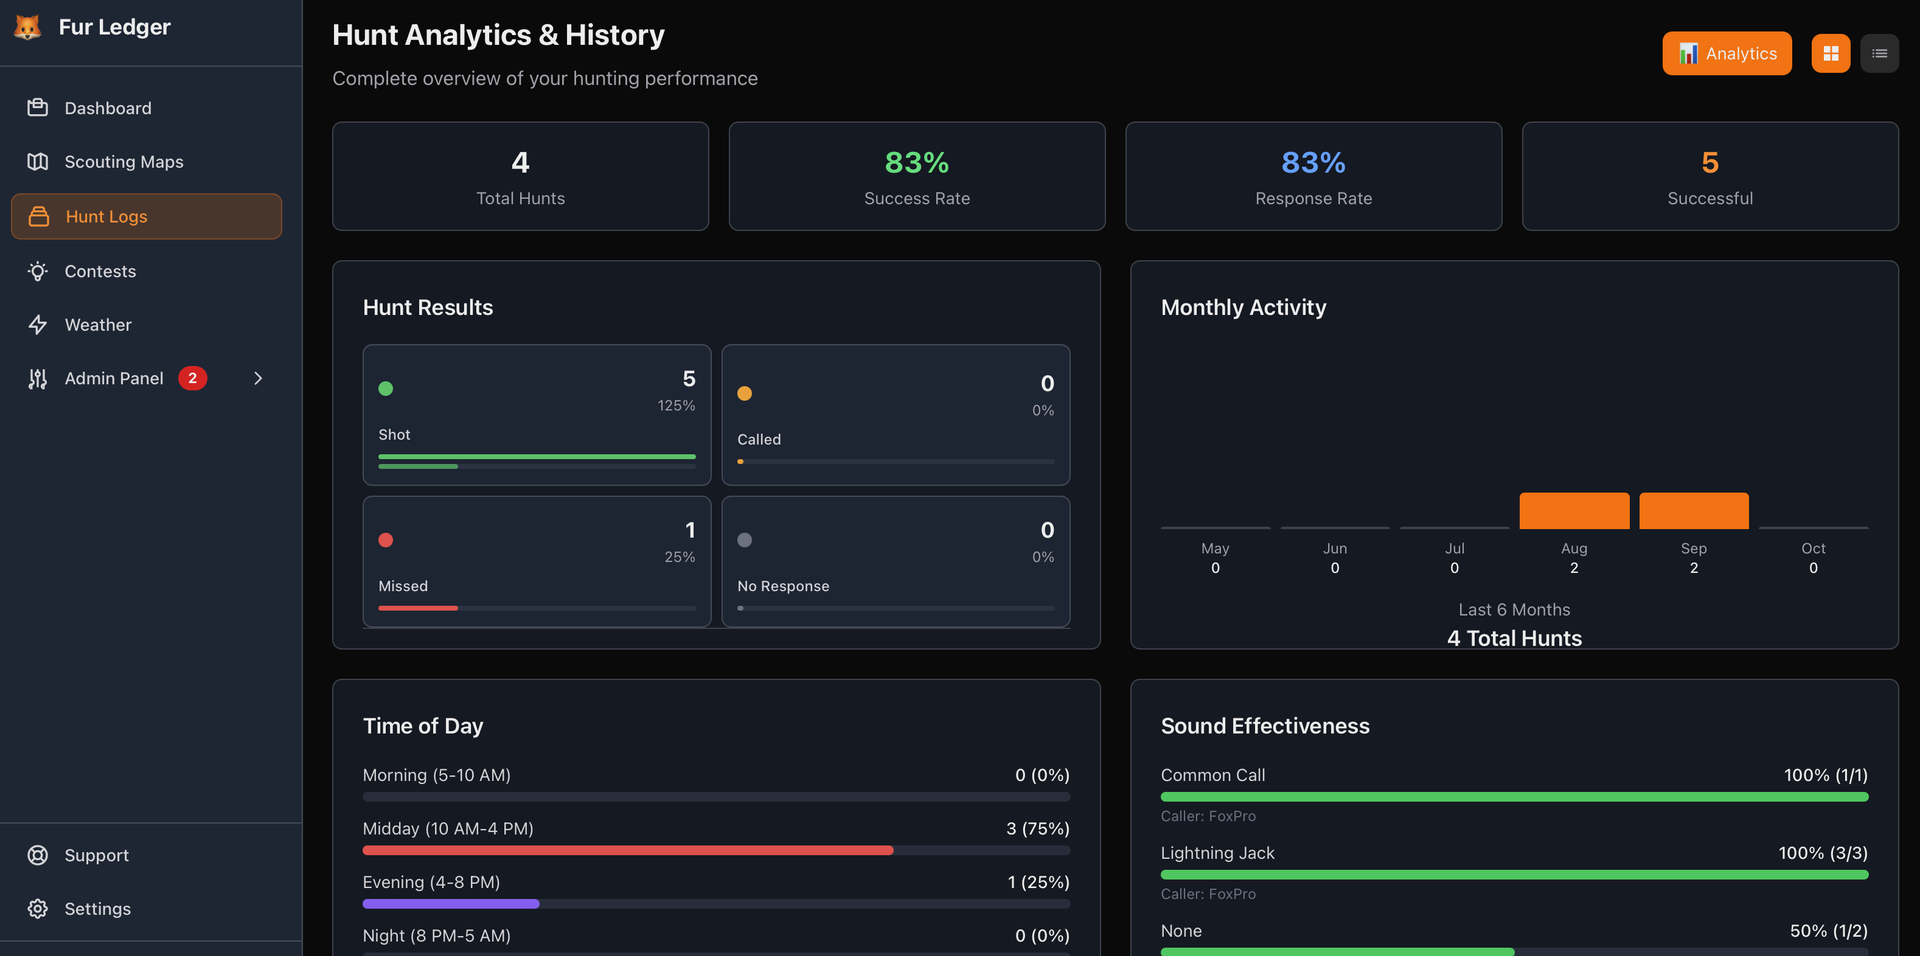Switch to grid view layout

coord(1830,53)
